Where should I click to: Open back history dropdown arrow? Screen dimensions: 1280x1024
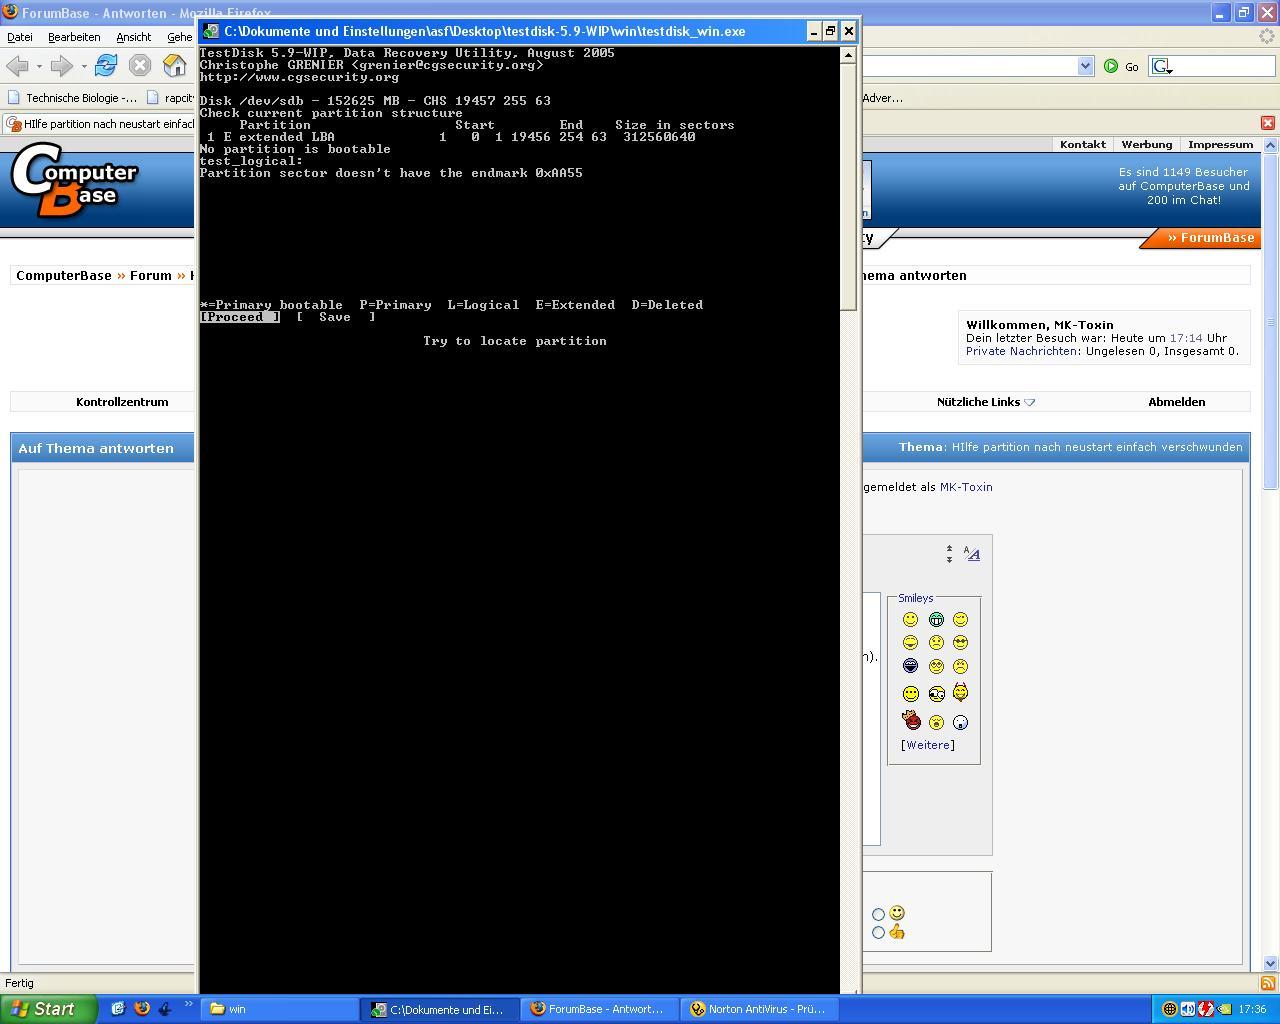(x=39, y=67)
